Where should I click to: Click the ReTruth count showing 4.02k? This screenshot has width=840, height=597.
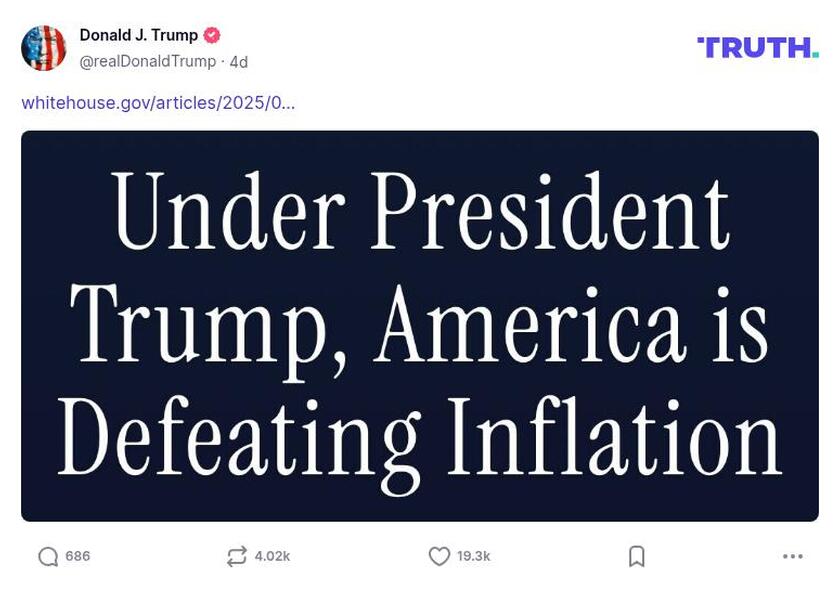(x=271, y=558)
